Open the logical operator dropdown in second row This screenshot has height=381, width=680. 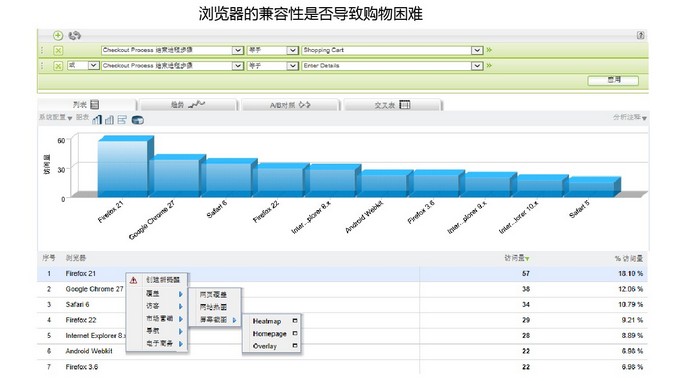point(93,65)
